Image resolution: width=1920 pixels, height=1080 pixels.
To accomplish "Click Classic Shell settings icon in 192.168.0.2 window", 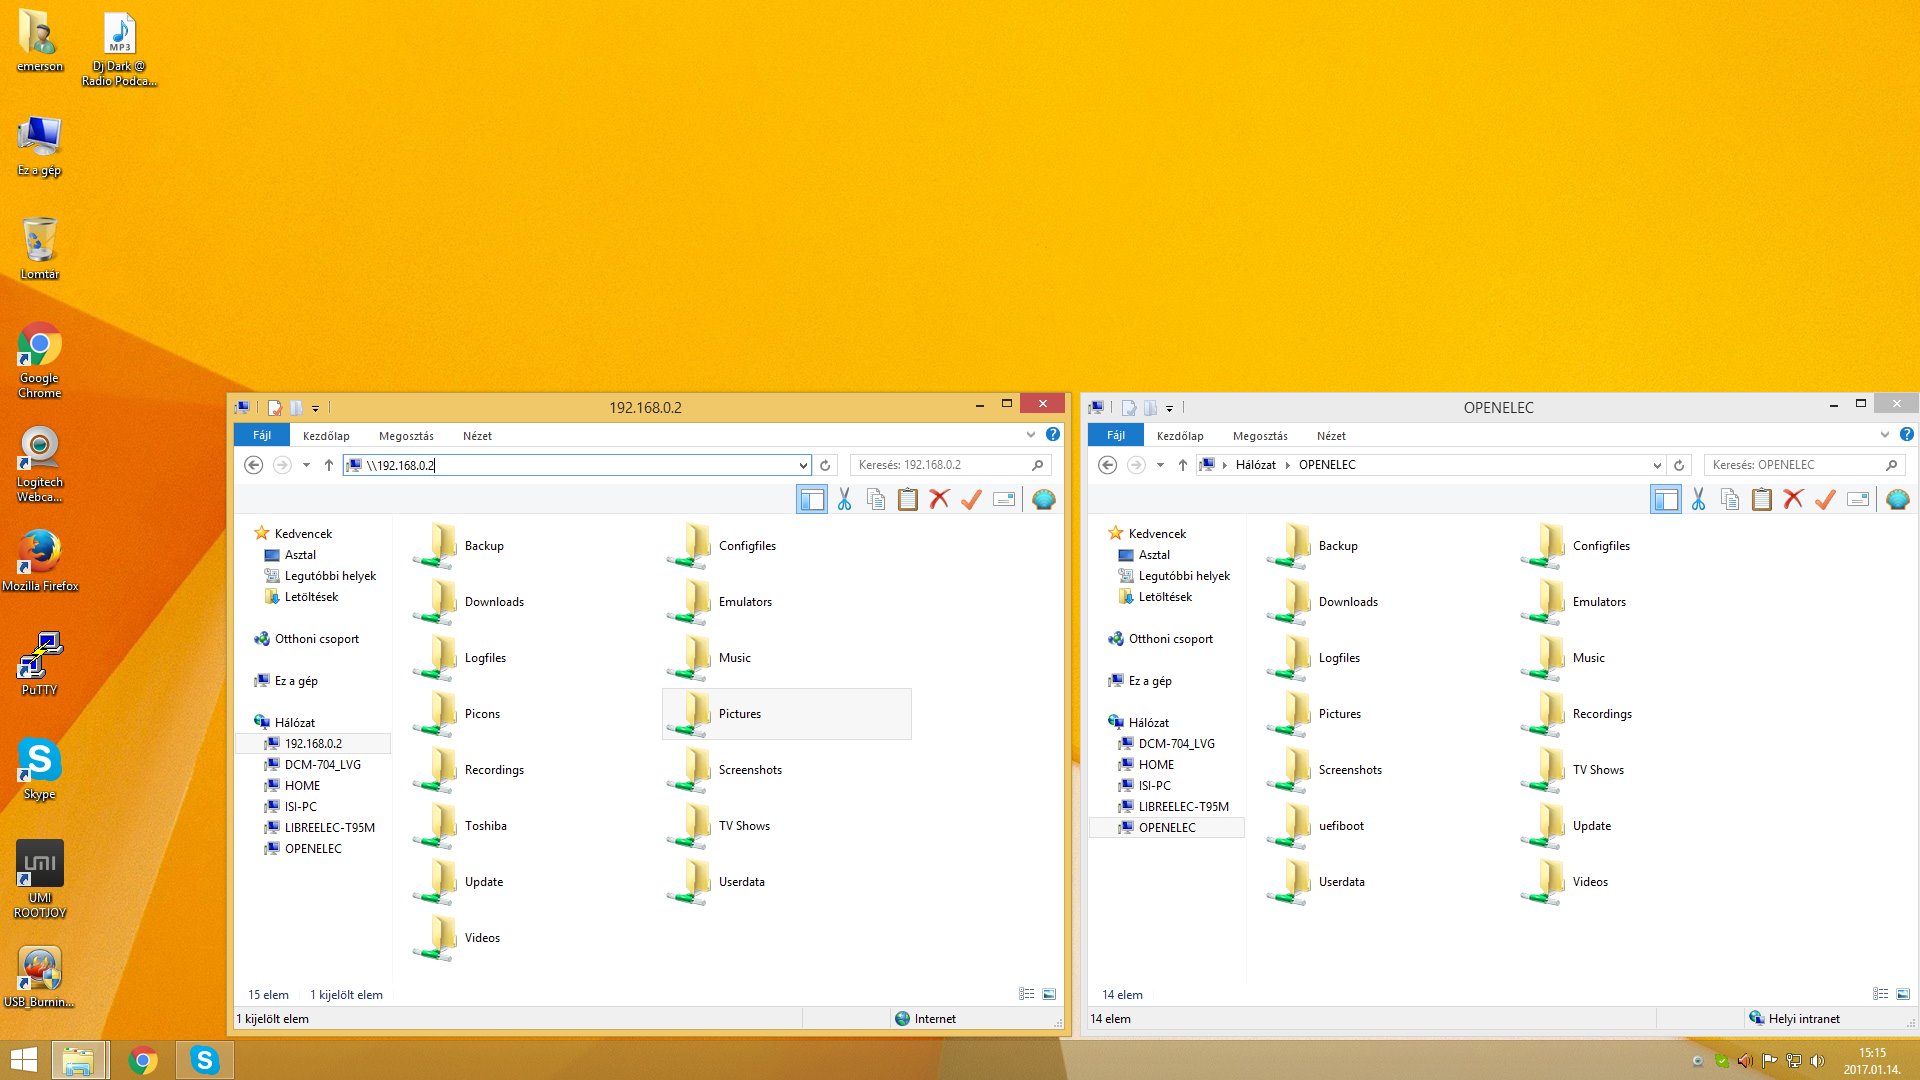I will point(1043,499).
